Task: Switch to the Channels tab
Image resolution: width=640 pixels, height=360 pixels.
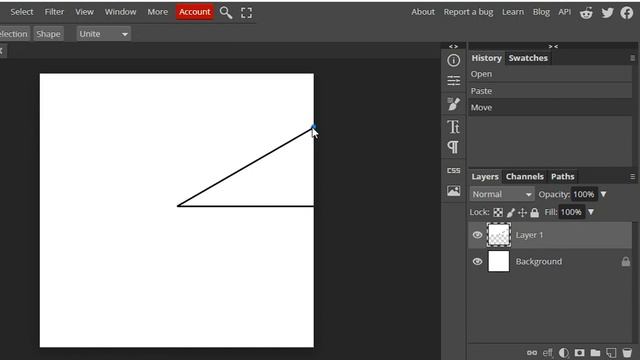Action: 524,176
